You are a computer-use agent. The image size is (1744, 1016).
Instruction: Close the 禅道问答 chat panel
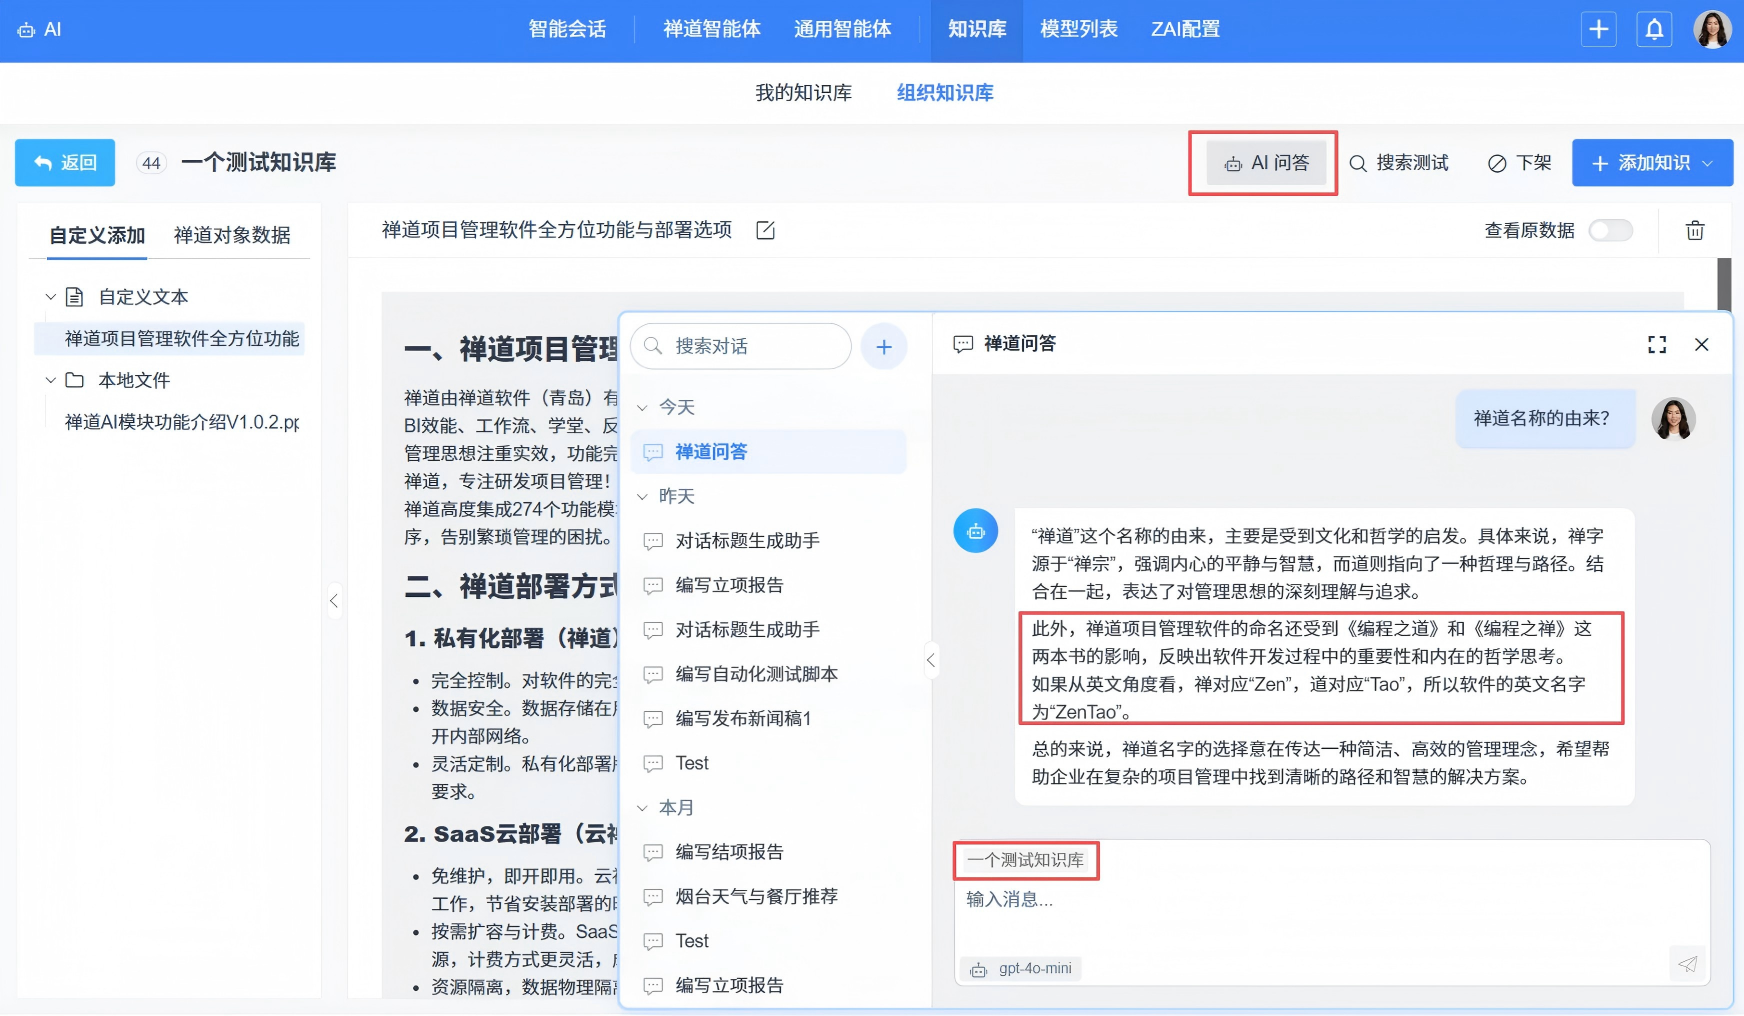pos(1702,344)
